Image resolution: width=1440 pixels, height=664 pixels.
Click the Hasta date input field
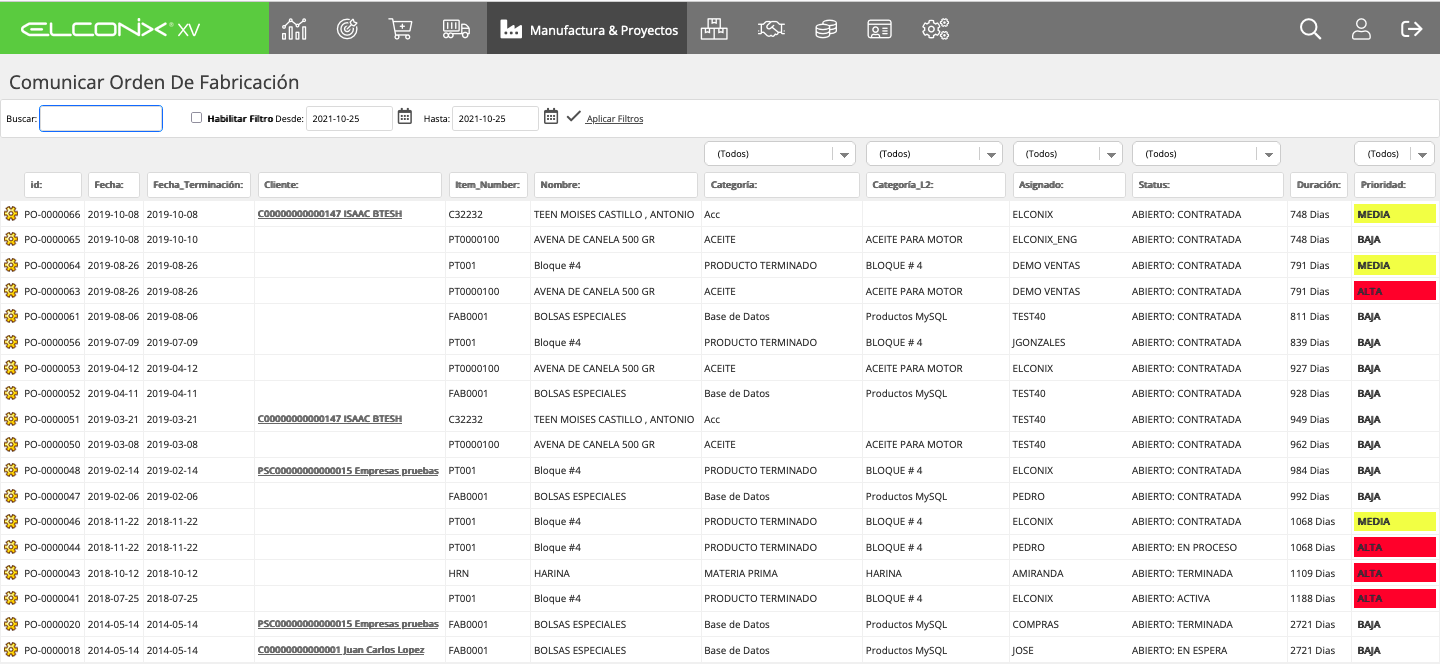click(x=495, y=118)
